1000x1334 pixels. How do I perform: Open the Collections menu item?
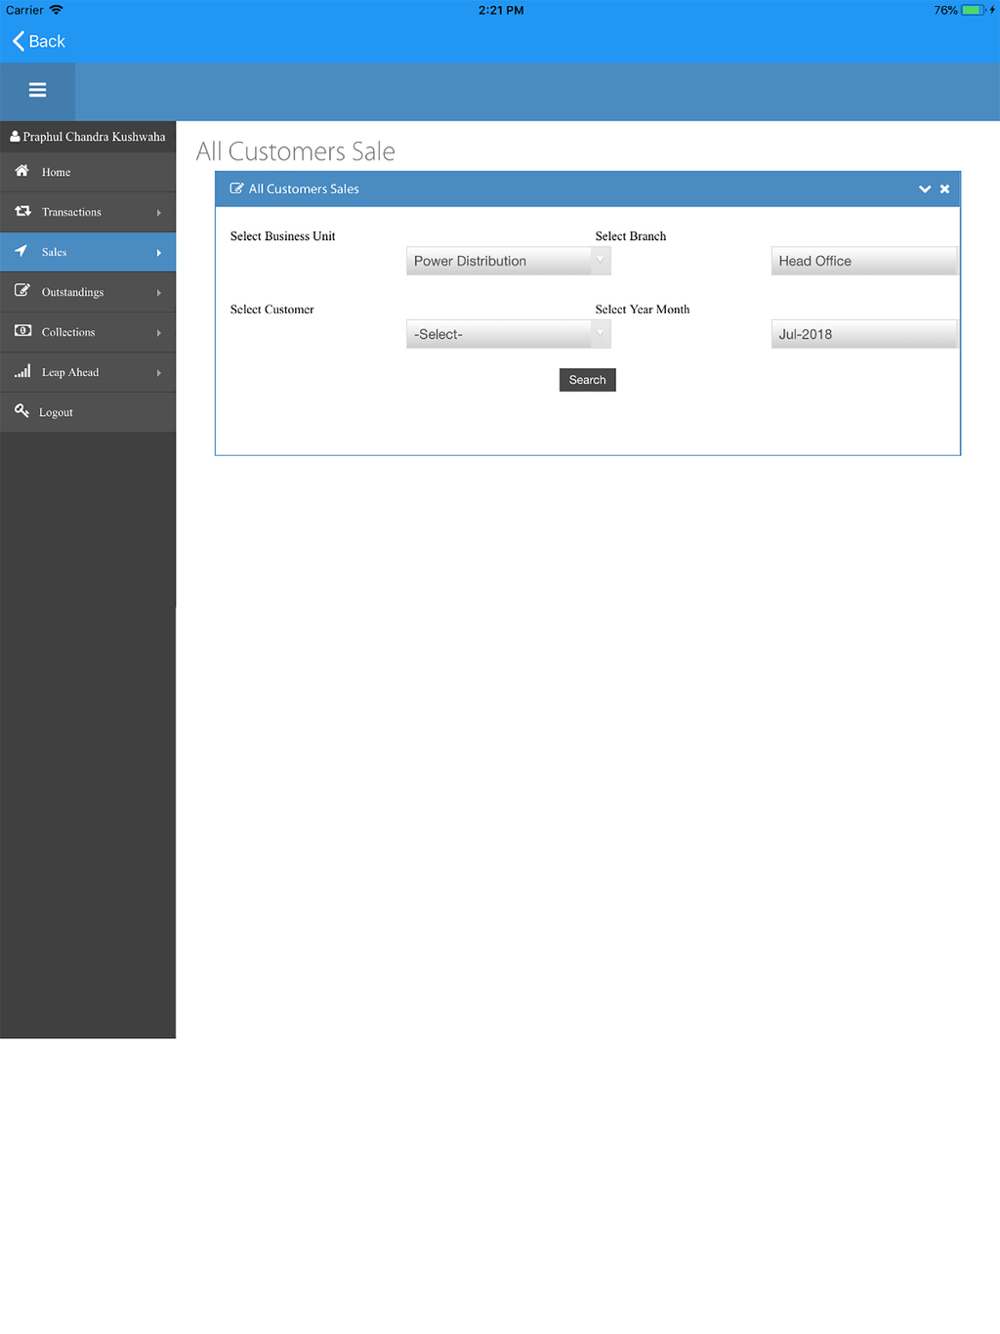point(88,332)
